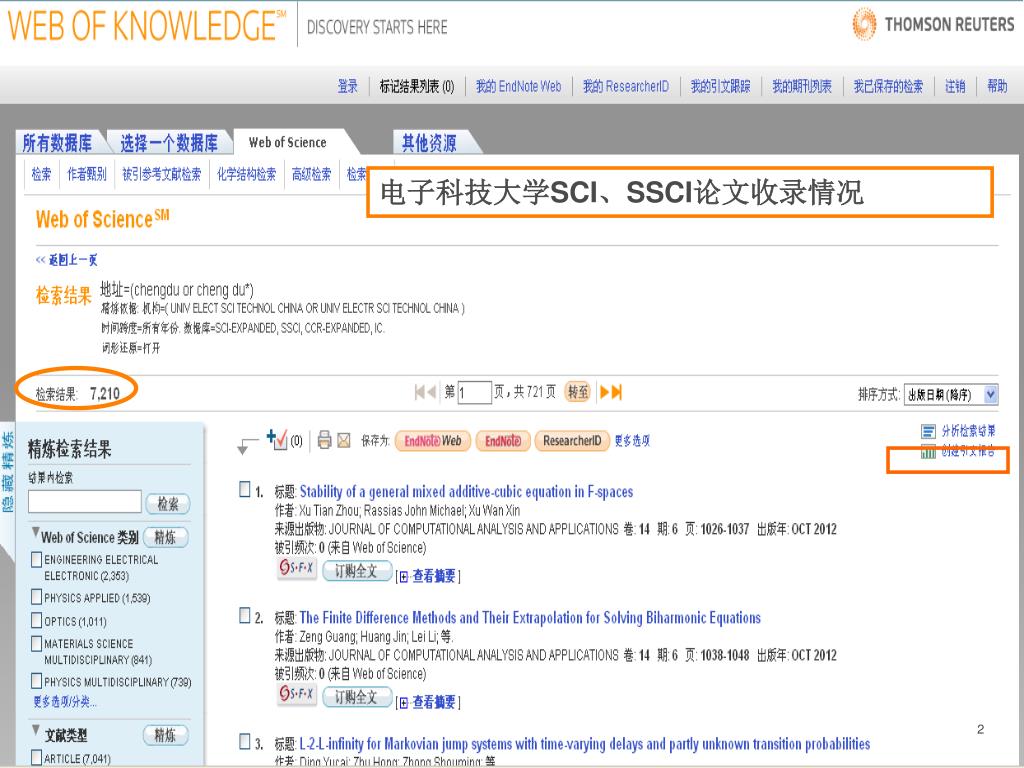
Task: Click the print icon in results toolbar
Action: click(324, 440)
